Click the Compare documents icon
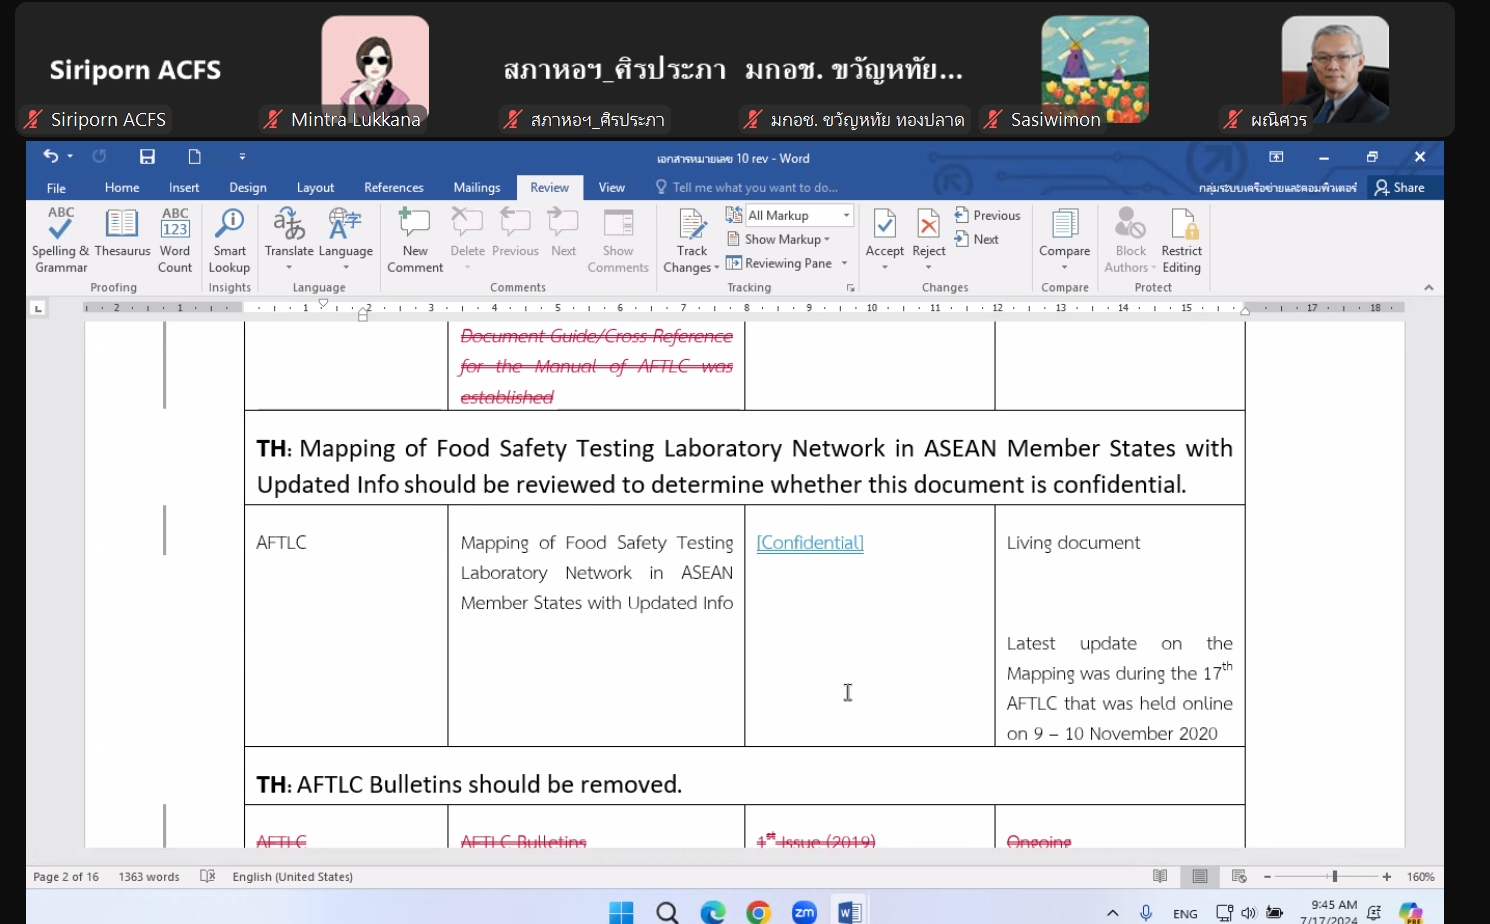This screenshot has width=1490, height=924. pos(1064,230)
